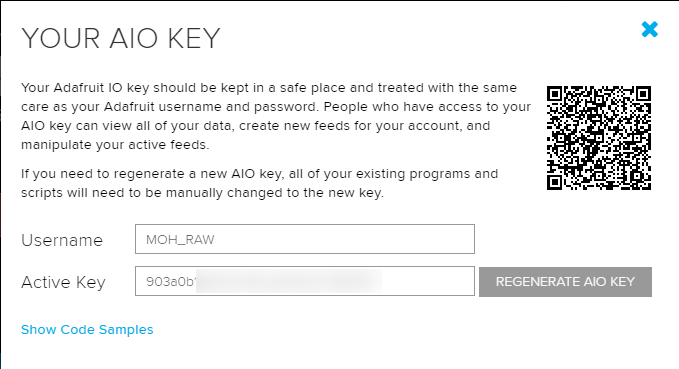Screen dimensions: 679x369
Task: Click the empty end of the Active Key field
Action: pyautogui.click(x=428, y=281)
